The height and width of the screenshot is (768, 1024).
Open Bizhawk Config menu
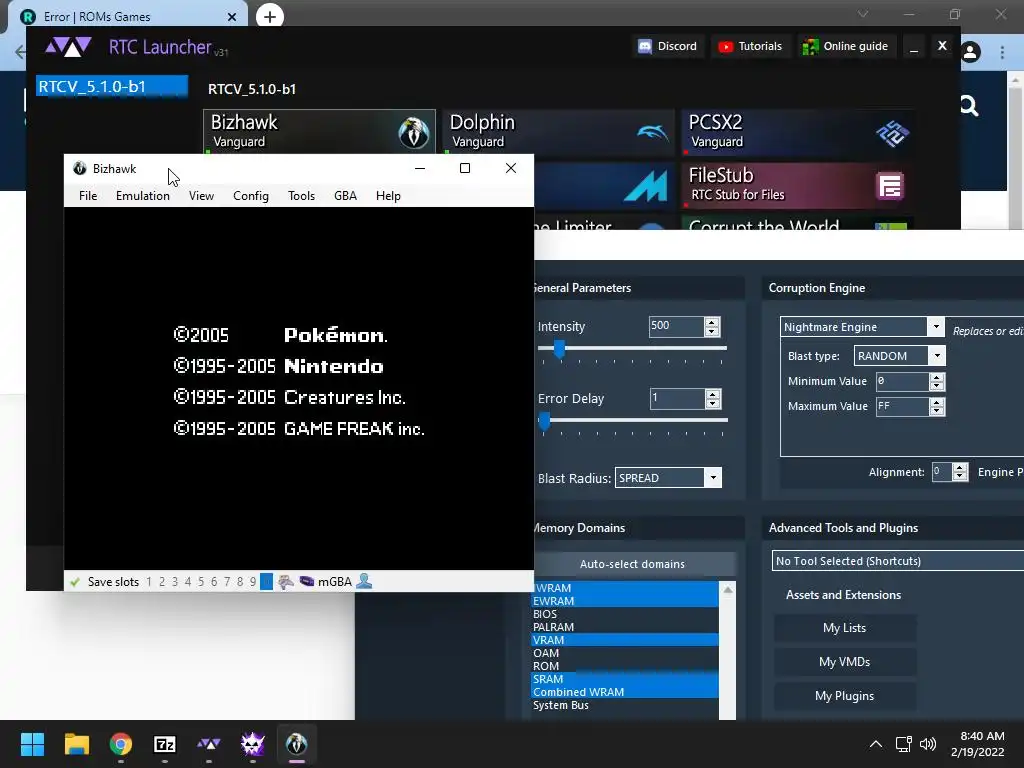coord(251,196)
